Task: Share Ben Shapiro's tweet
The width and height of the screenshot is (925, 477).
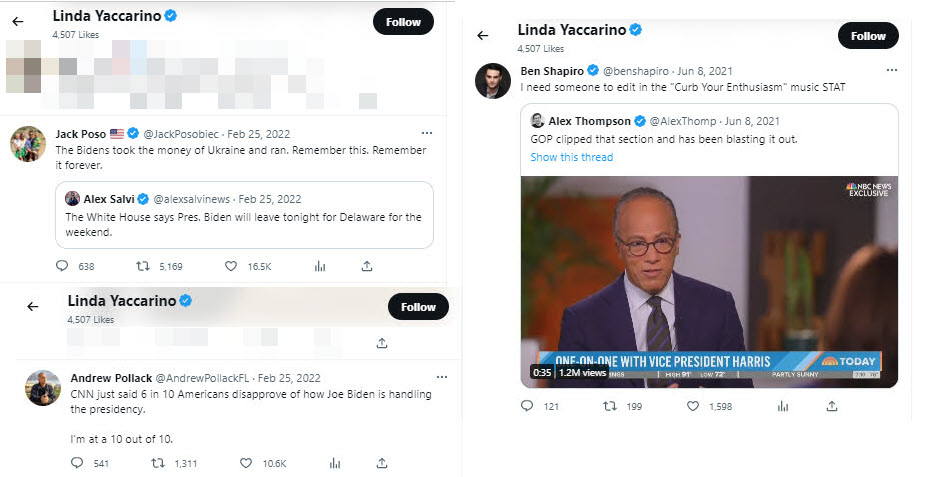Action: point(832,406)
